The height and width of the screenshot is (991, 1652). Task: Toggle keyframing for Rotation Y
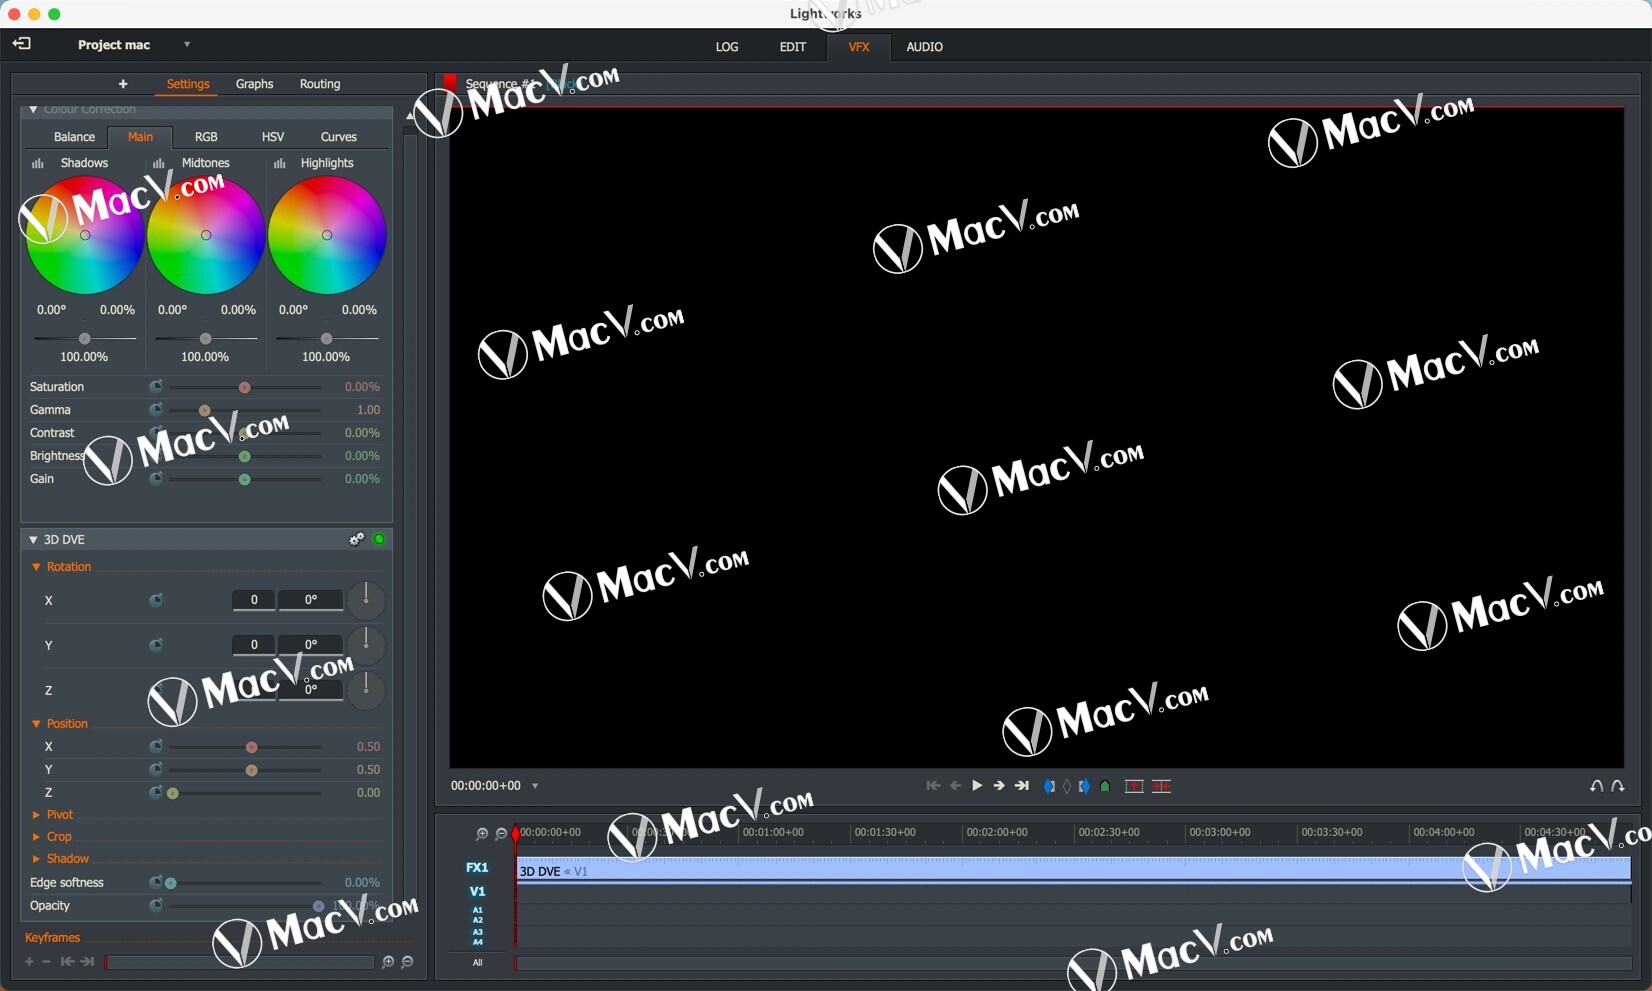click(x=156, y=645)
